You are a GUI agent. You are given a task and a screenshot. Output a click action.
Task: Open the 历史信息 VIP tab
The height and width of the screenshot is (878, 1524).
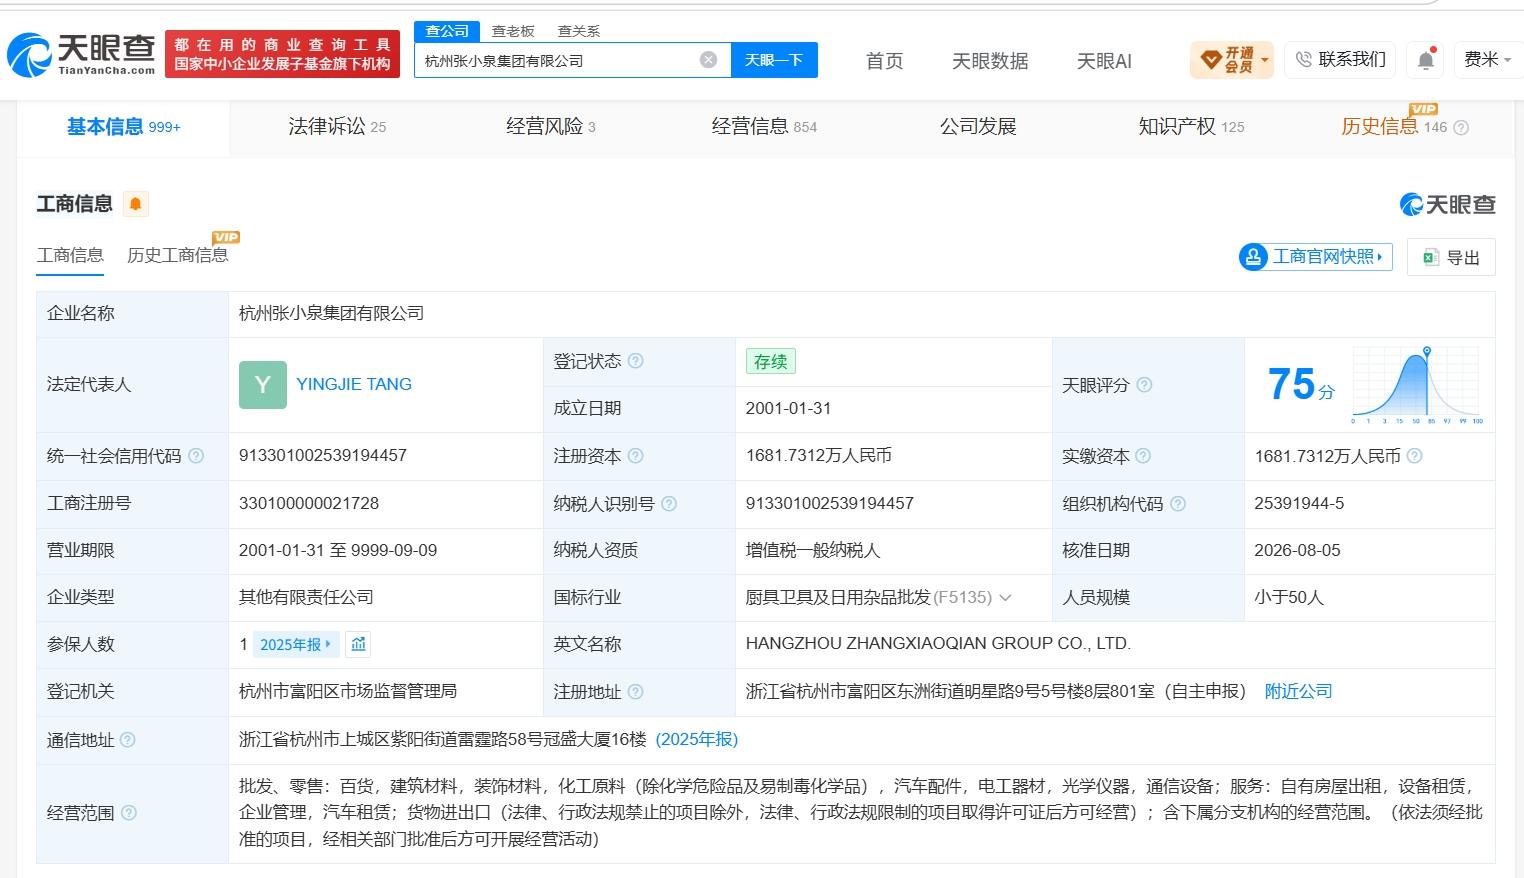tap(1393, 127)
